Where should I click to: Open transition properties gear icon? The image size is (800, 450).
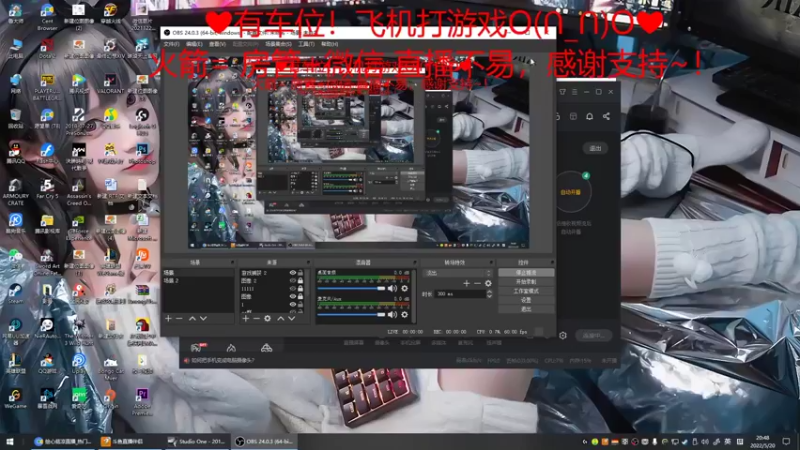pyautogui.click(x=488, y=283)
